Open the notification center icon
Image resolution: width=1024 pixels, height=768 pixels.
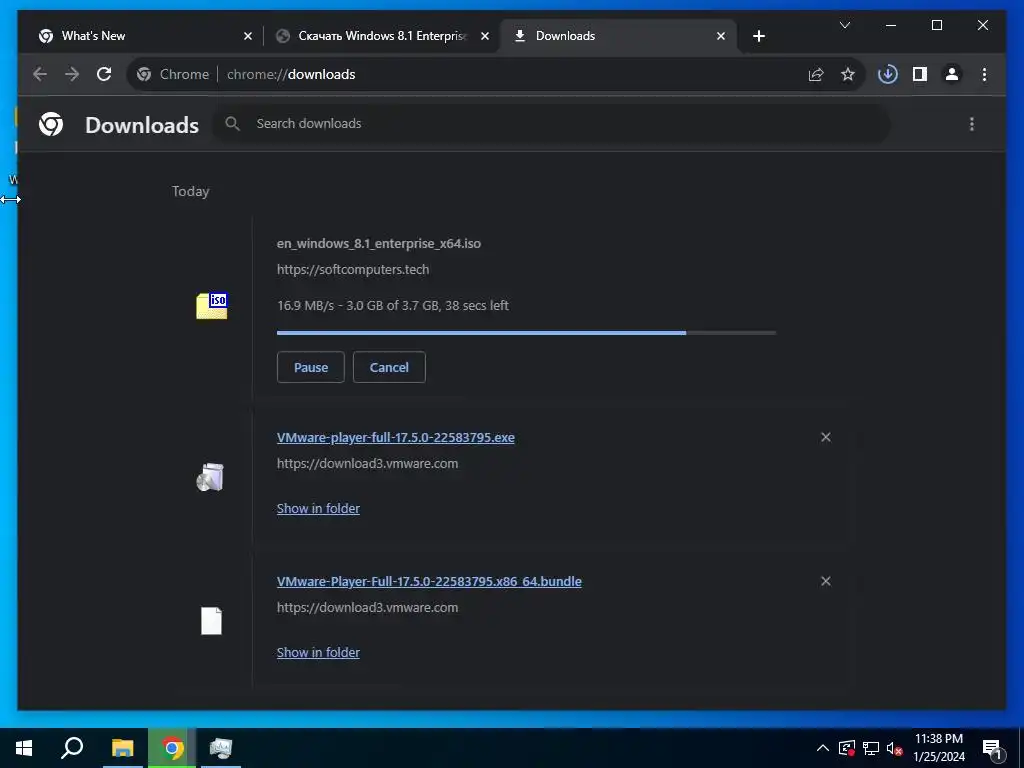point(992,748)
